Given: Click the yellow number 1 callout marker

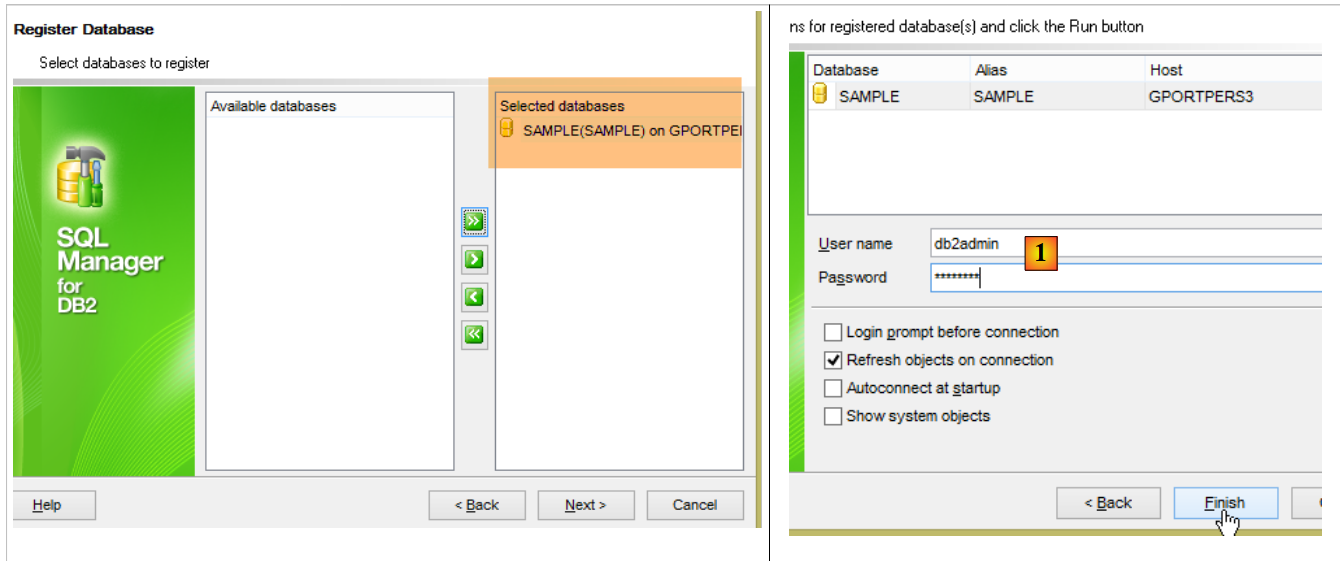Looking at the screenshot, I should click(1041, 254).
